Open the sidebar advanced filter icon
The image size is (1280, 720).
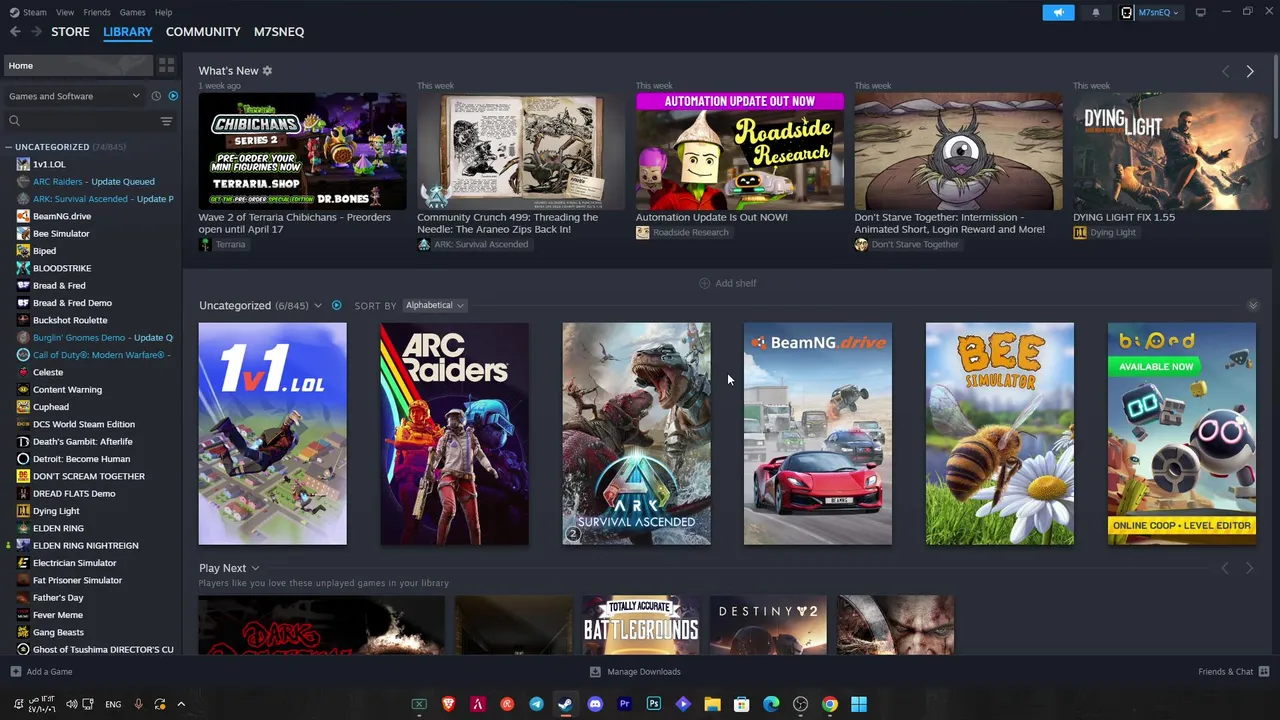[166, 121]
